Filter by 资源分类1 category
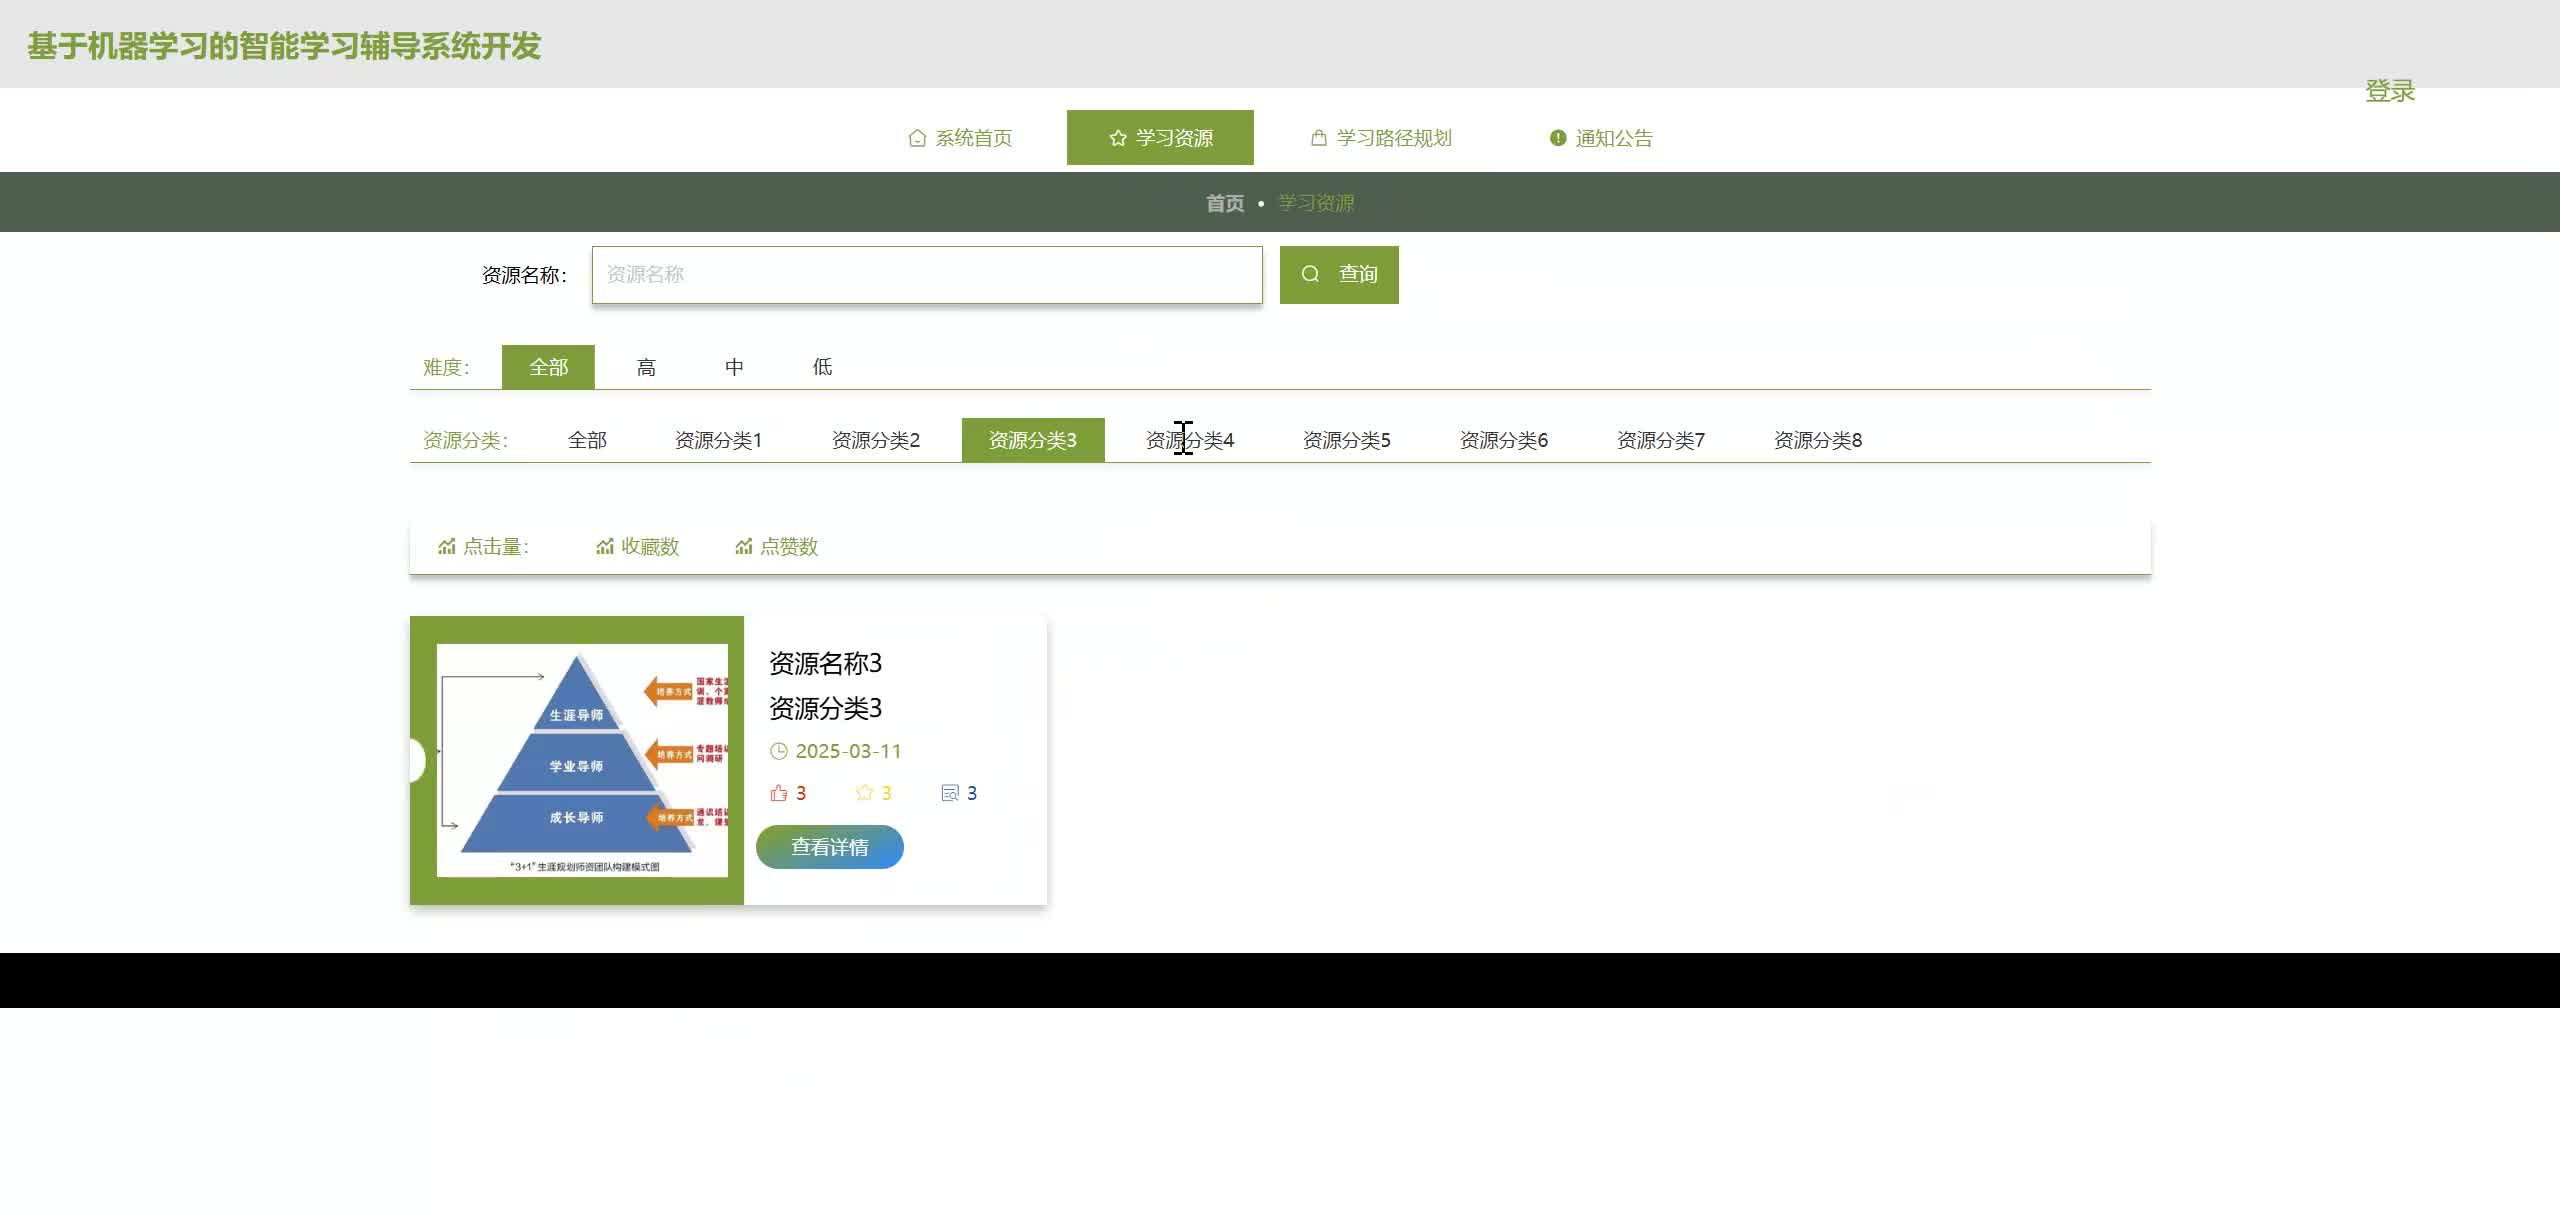This screenshot has height=1224, width=2560. 718,440
